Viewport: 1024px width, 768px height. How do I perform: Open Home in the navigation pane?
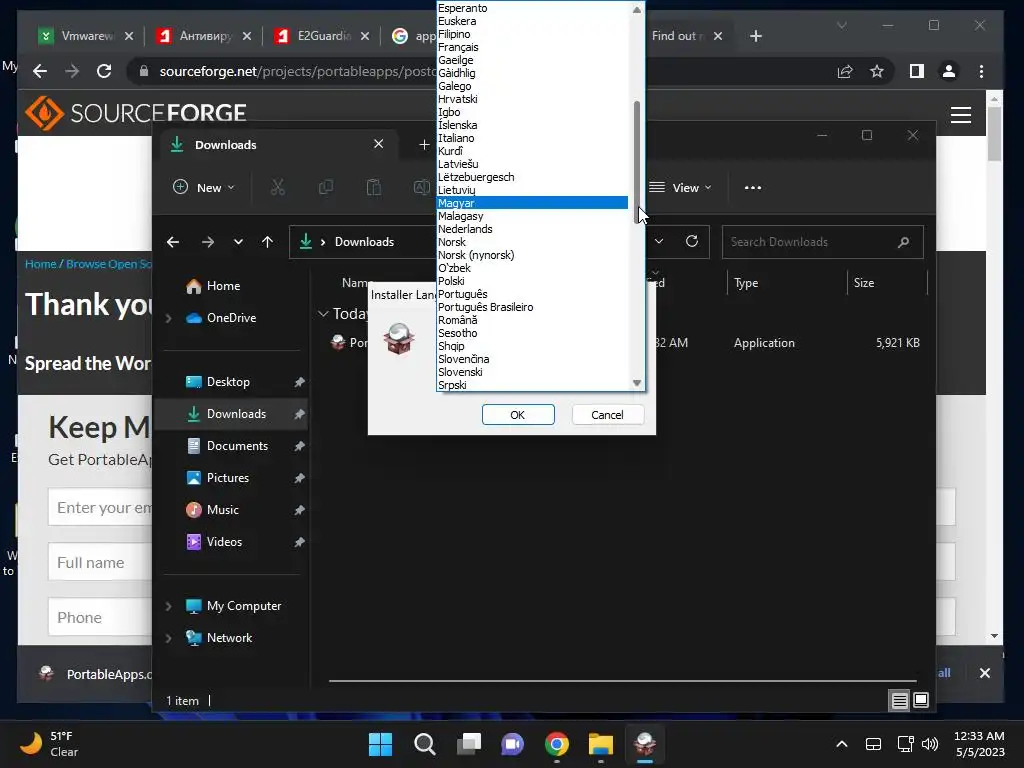pyautogui.click(x=231, y=286)
